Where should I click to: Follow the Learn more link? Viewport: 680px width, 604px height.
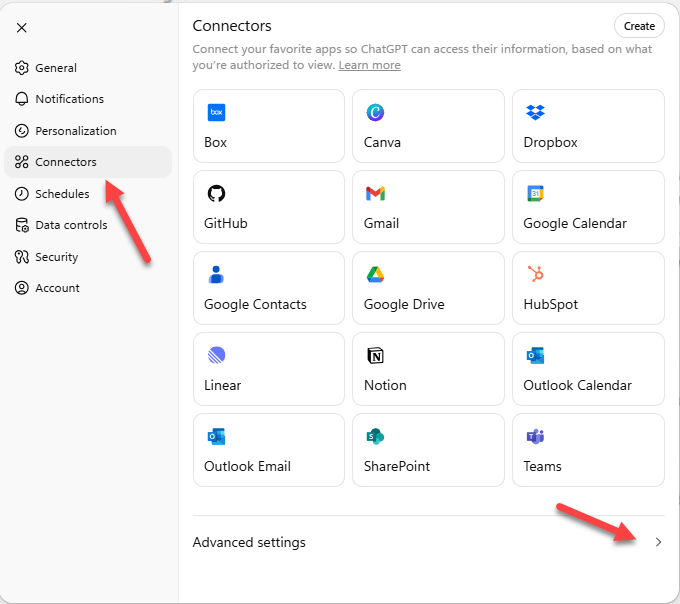click(x=369, y=65)
